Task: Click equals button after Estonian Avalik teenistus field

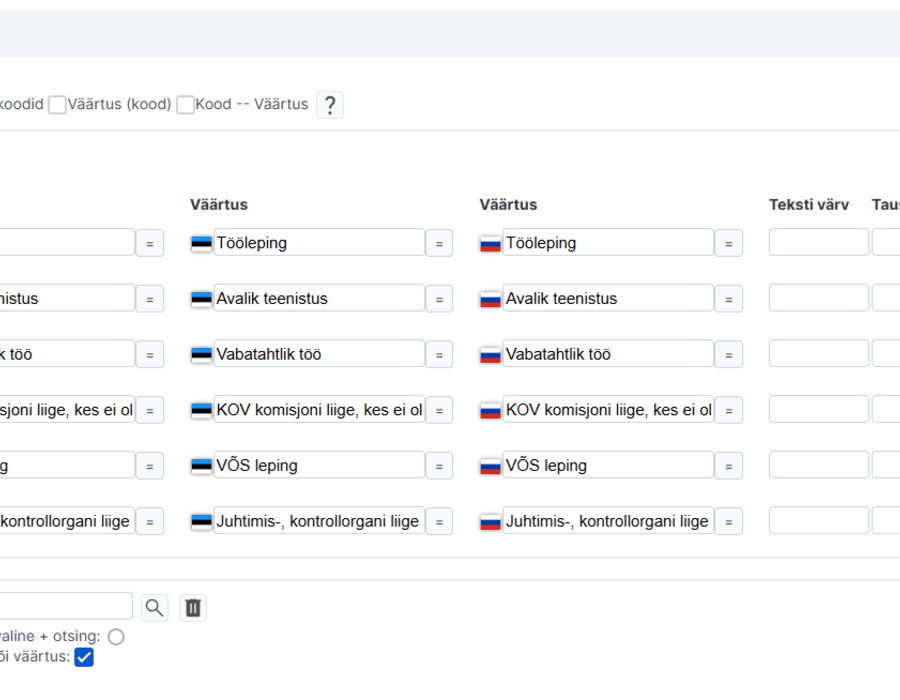Action: pyautogui.click(x=439, y=299)
